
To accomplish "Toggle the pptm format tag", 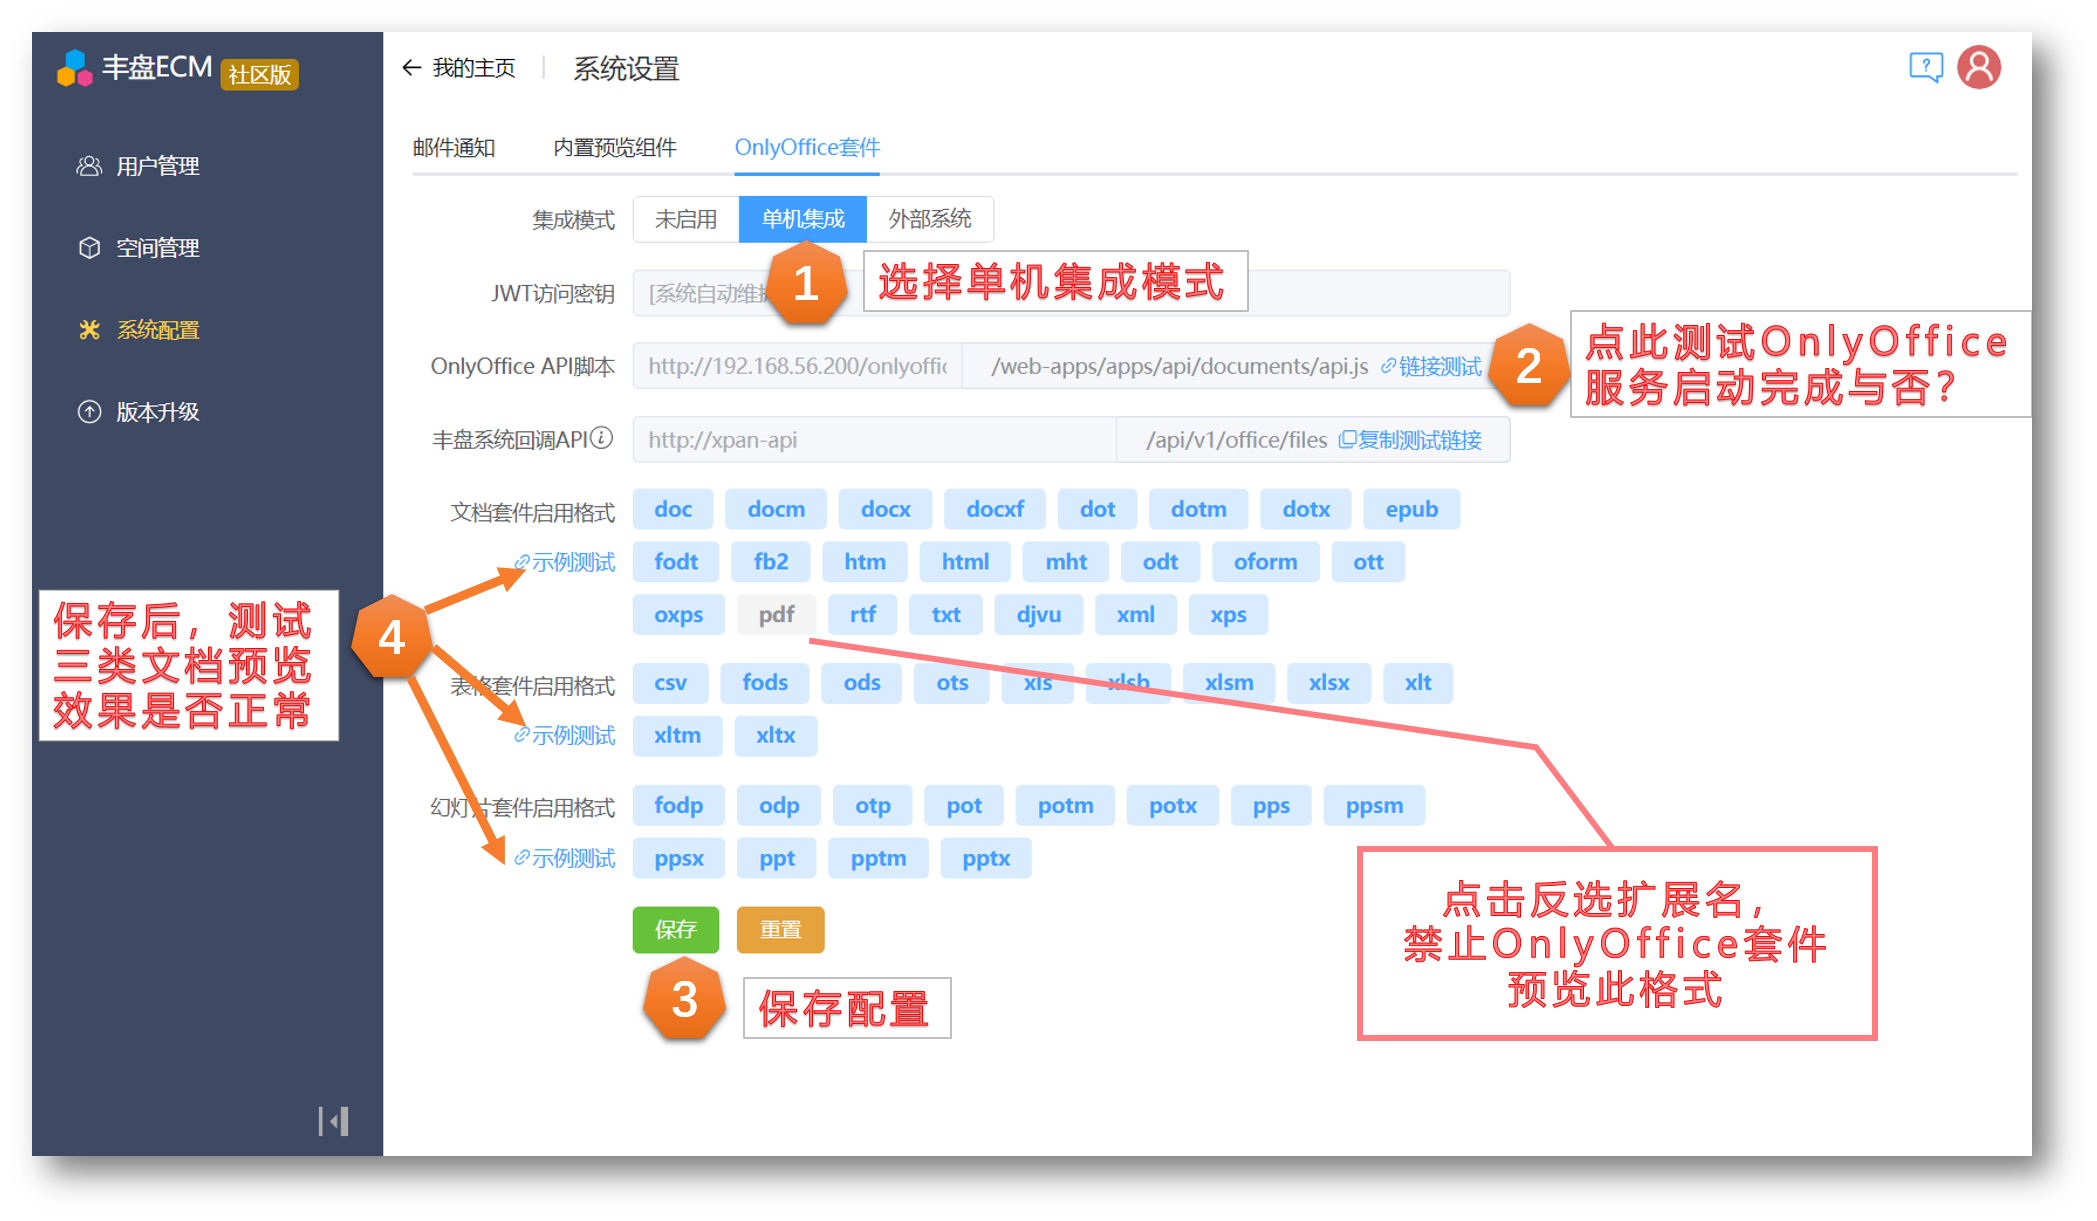I will click(x=879, y=859).
